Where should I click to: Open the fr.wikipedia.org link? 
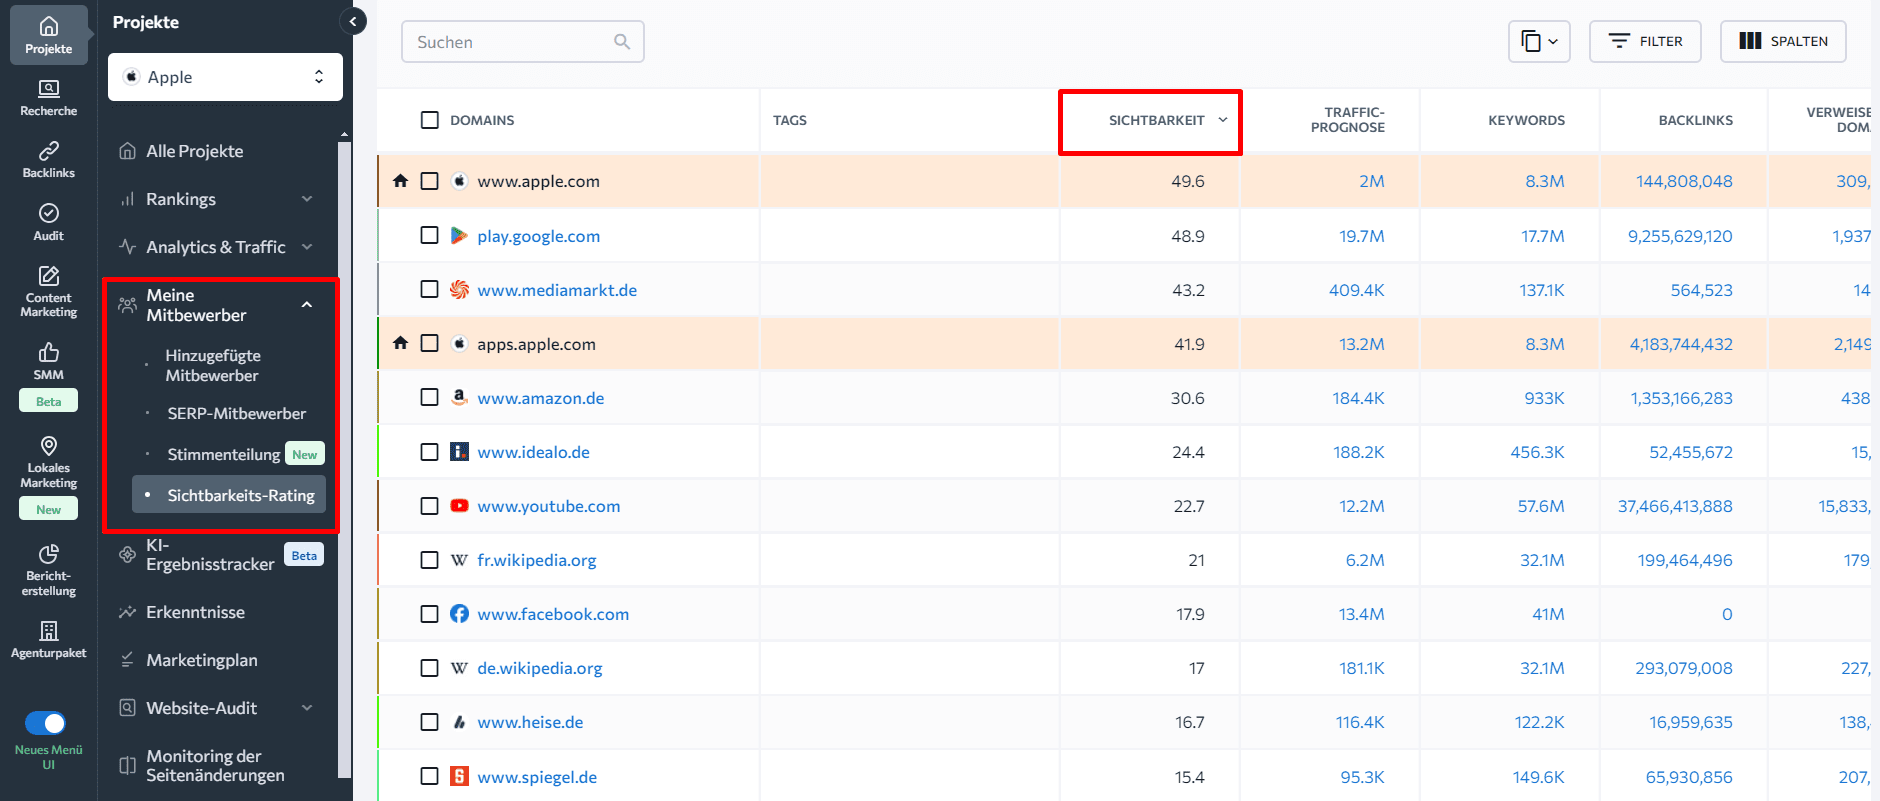click(536, 560)
